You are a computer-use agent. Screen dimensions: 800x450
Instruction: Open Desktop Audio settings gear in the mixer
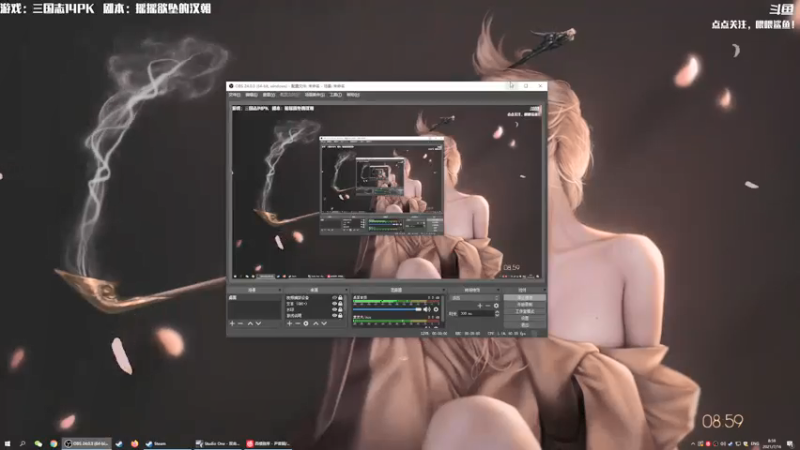point(436,309)
